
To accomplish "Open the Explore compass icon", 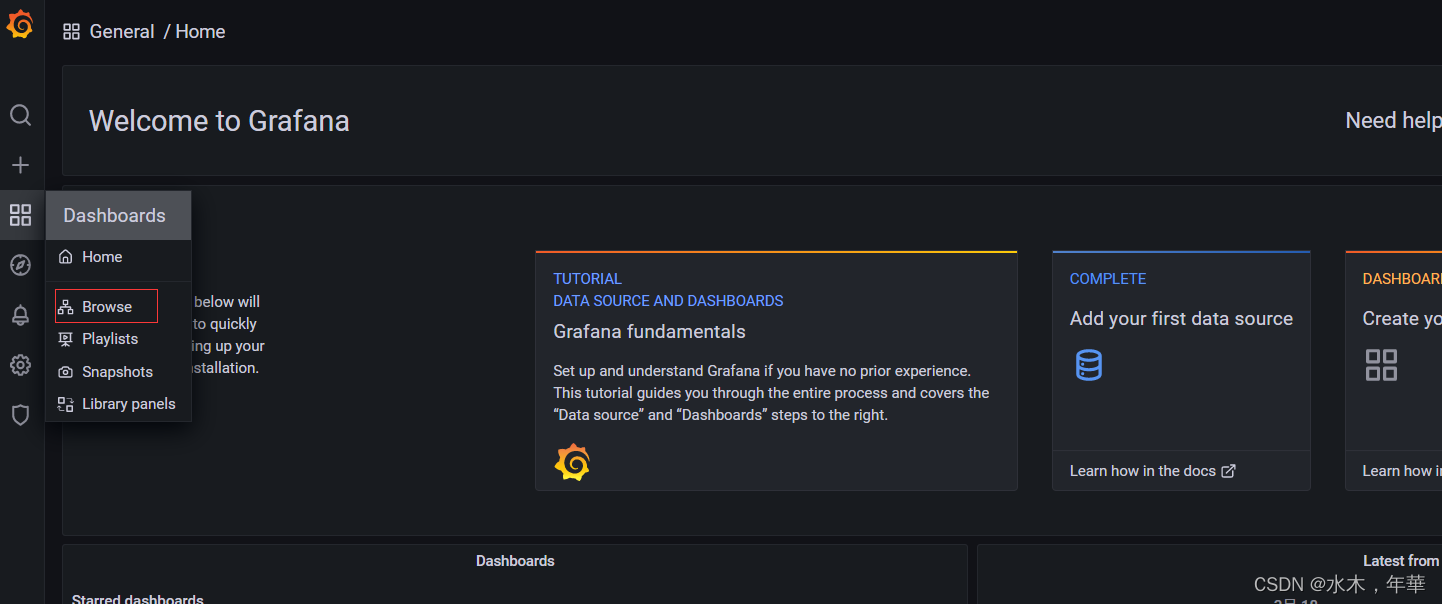I will point(20,265).
